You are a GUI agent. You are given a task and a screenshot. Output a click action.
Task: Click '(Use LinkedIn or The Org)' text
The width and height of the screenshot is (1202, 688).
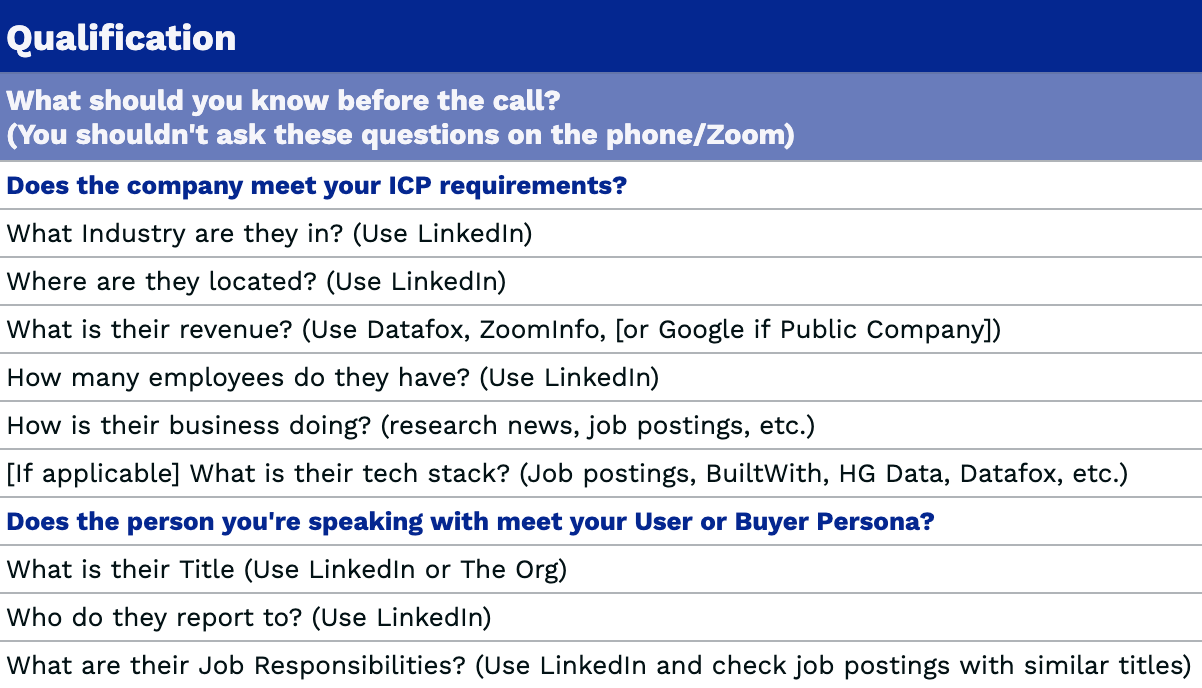[x=410, y=570]
